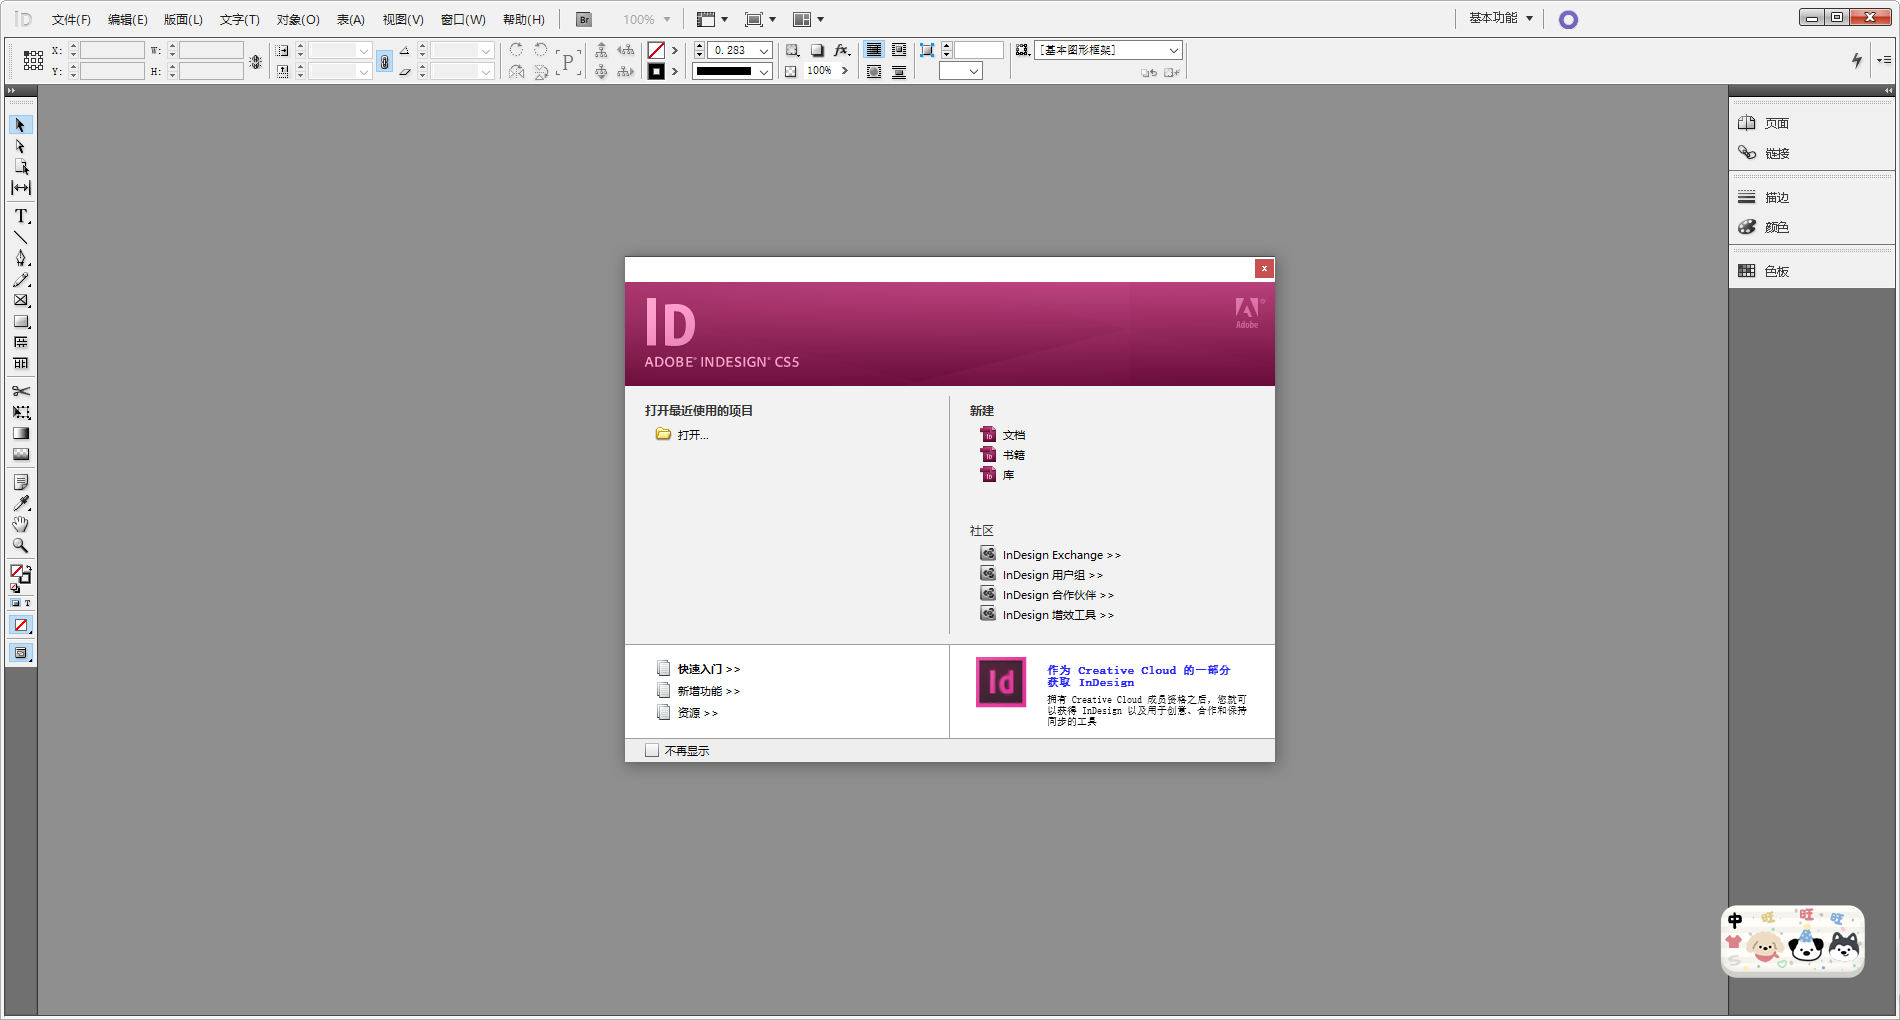Select the Eyedropper tool
The height and width of the screenshot is (1020, 1900).
(20, 503)
